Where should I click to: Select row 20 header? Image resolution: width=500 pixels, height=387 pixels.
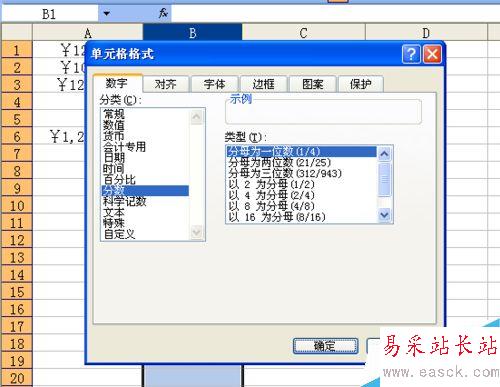coord(17,378)
